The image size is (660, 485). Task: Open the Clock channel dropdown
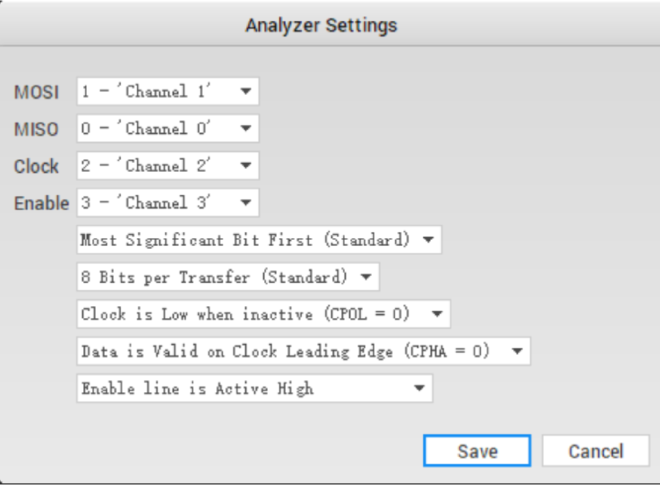[x=167, y=166]
